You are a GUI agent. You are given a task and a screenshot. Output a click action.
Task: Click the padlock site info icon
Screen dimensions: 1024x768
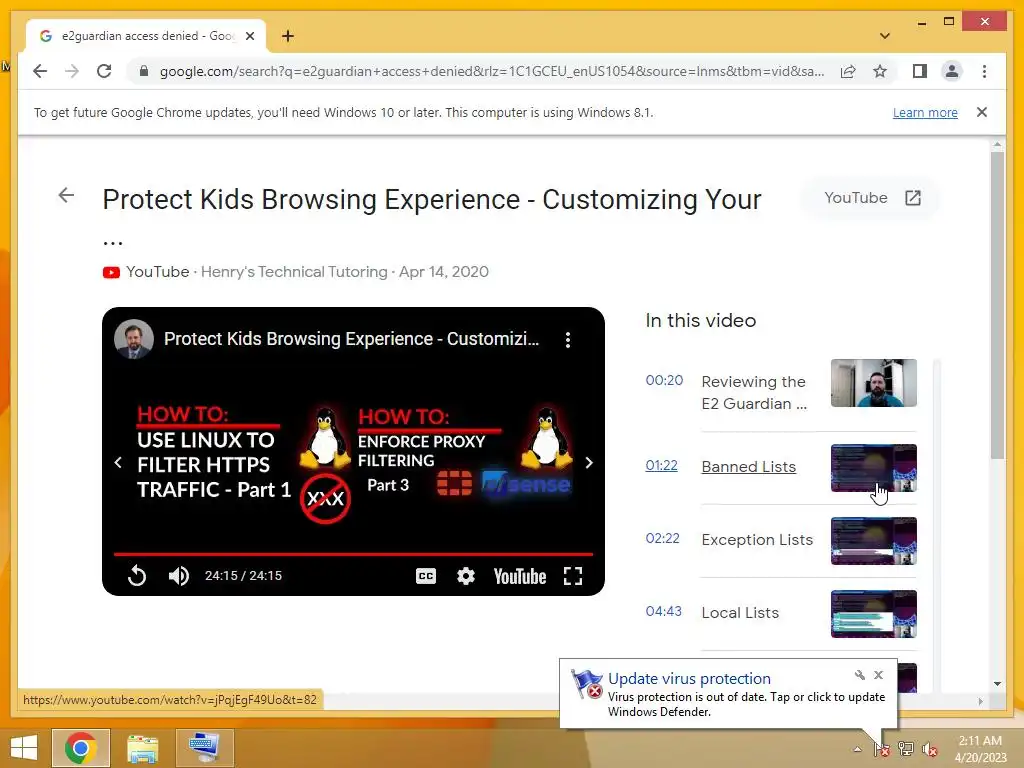click(144, 71)
